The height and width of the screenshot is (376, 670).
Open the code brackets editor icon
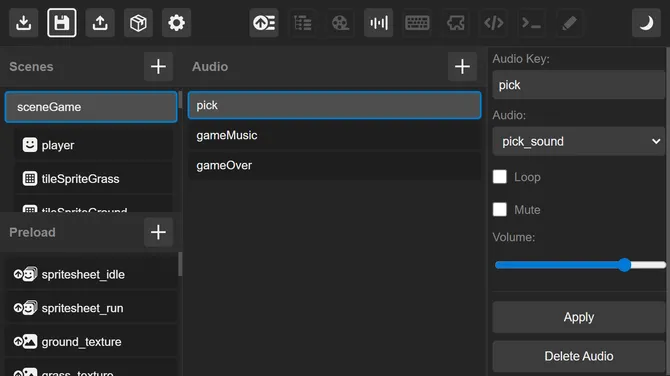click(494, 23)
